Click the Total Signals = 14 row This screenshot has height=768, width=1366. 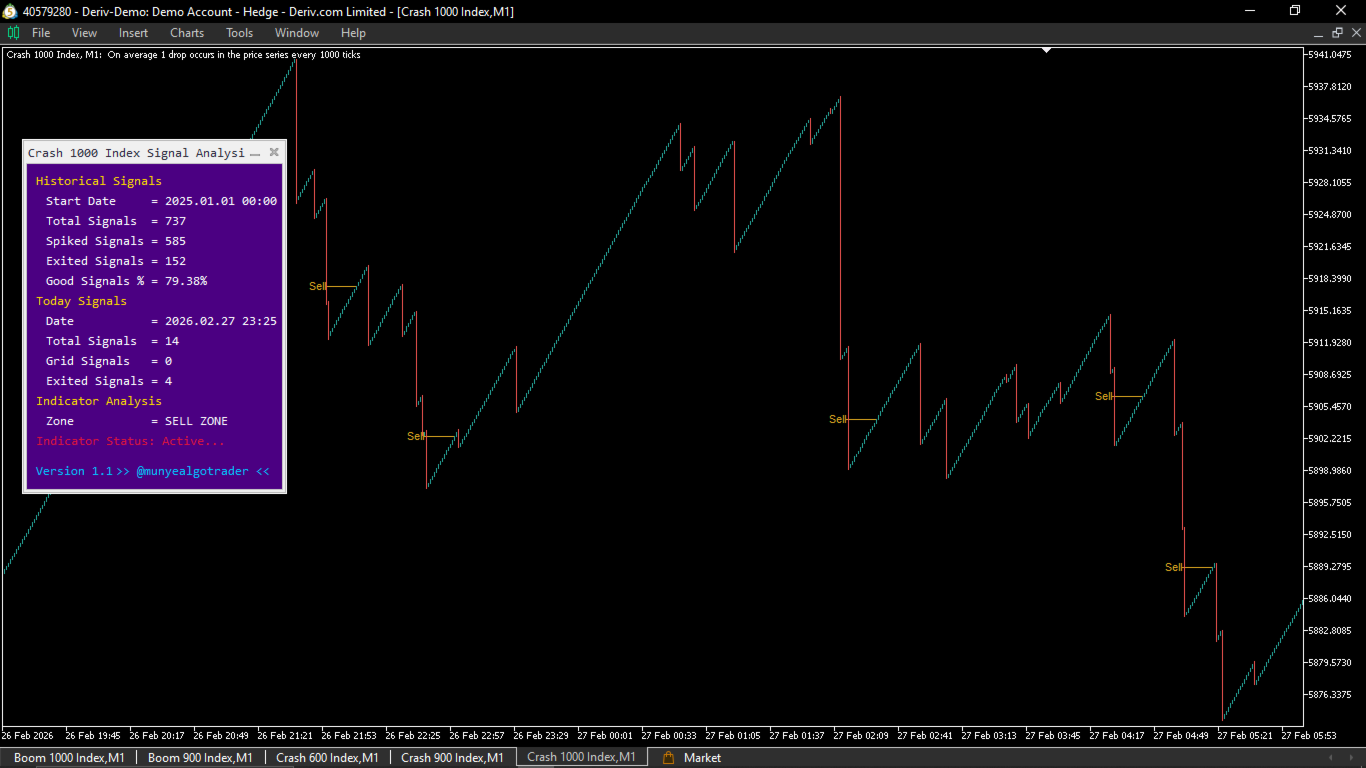(x=112, y=341)
